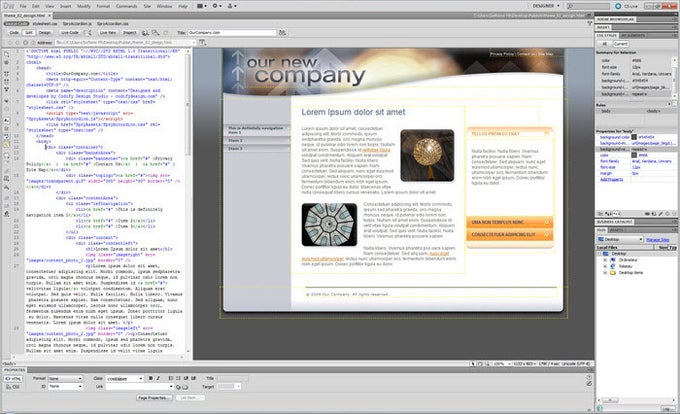Click the File management icon right of Title

pos(282,33)
